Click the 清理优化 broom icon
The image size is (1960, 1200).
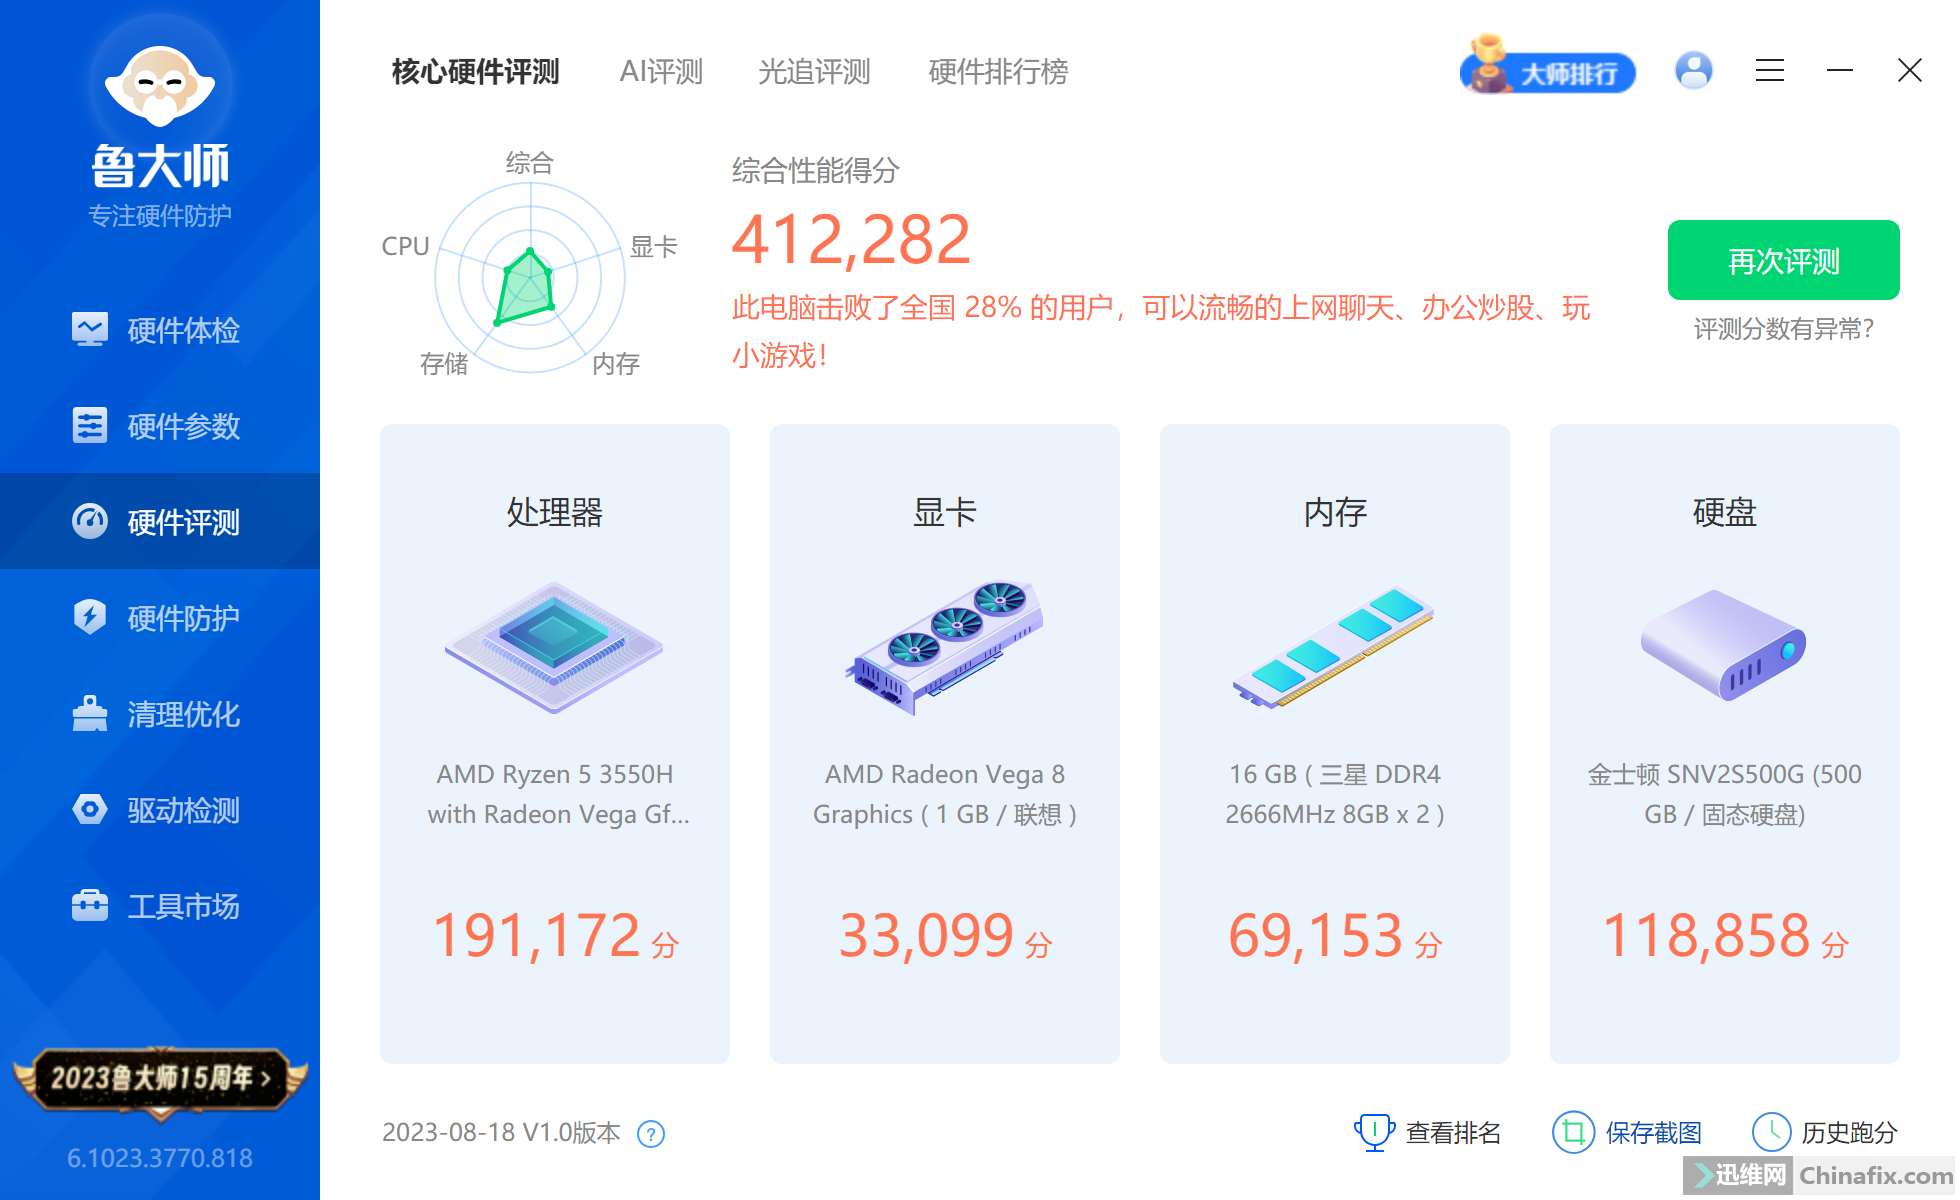pos(90,713)
